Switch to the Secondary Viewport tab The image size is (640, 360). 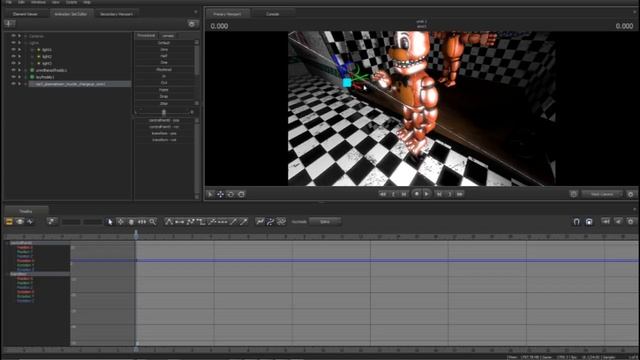pyautogui.click(x=116, y=14)
